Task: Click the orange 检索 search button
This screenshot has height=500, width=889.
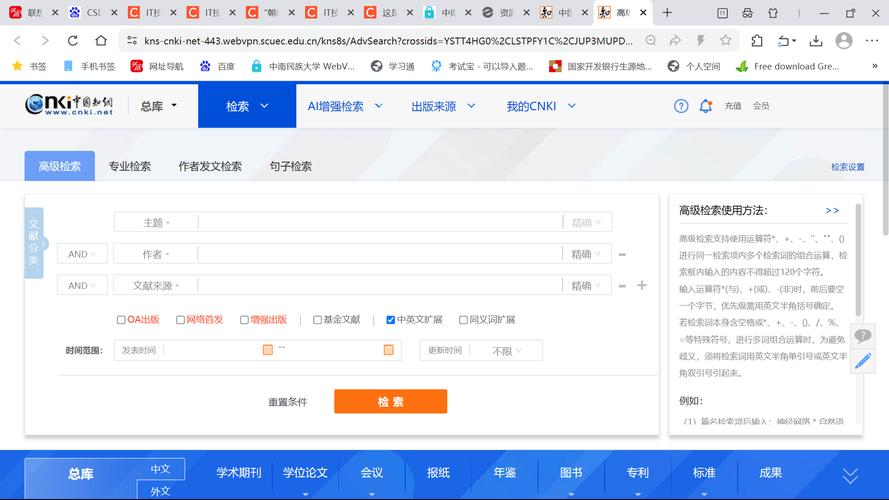Action: [x=391, y=401]
